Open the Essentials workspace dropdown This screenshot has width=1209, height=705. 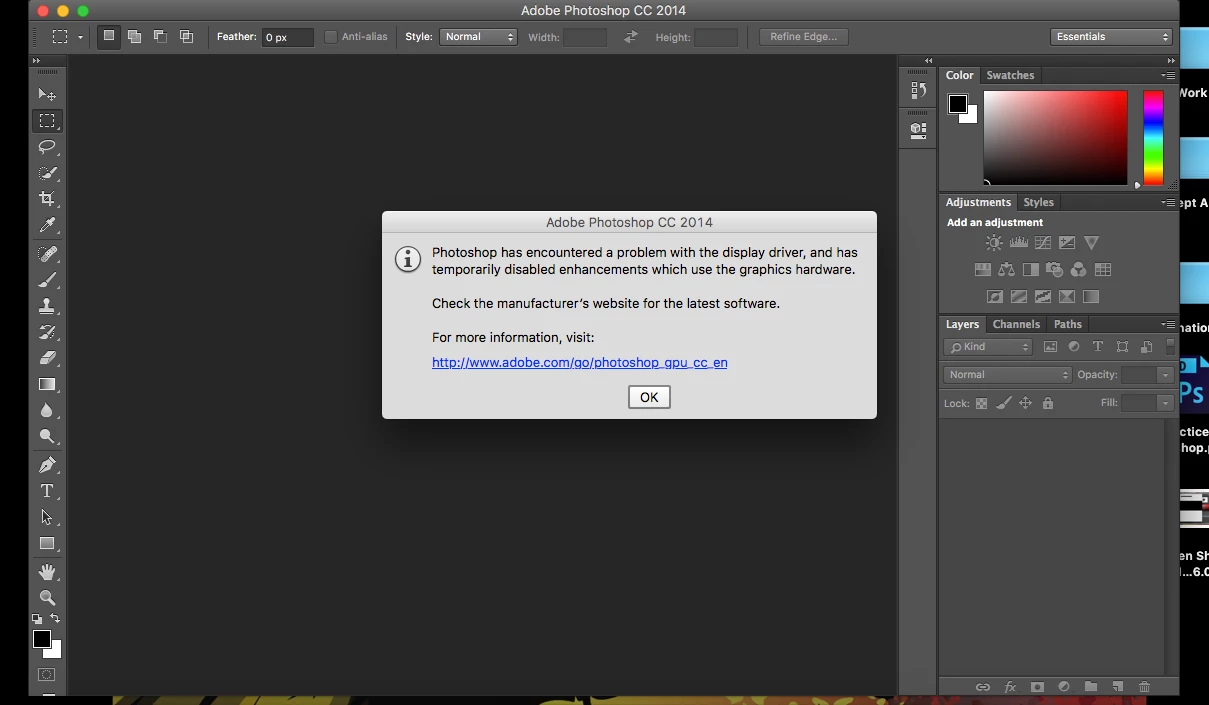click(x=1111, y=37)
